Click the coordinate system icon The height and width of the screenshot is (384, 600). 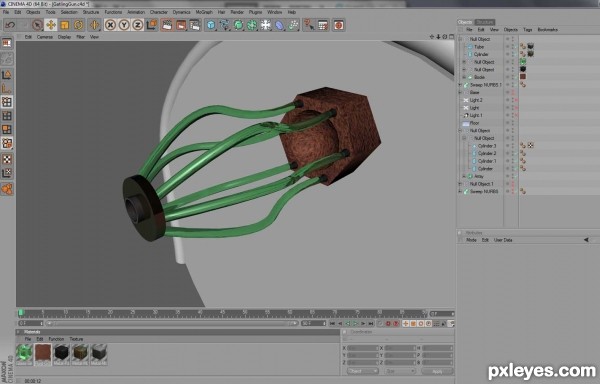[x=152, y=25]
